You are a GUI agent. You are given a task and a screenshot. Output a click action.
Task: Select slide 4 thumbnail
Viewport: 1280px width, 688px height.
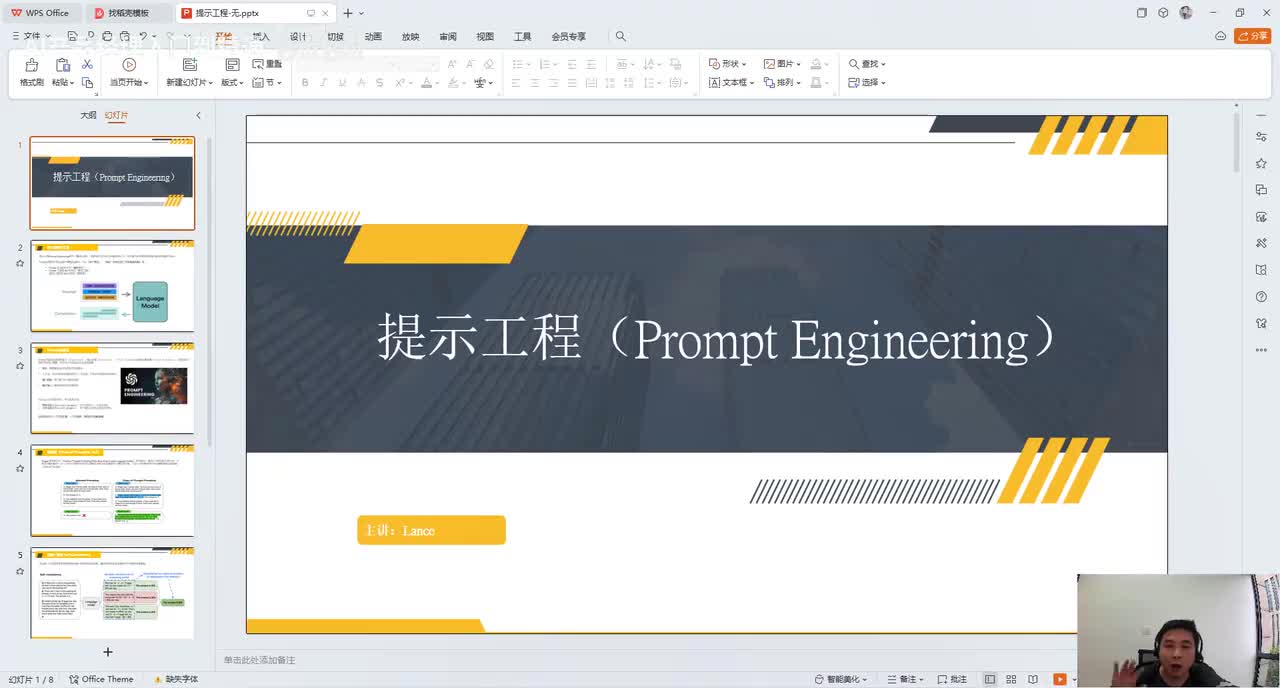tap(113, 491)
